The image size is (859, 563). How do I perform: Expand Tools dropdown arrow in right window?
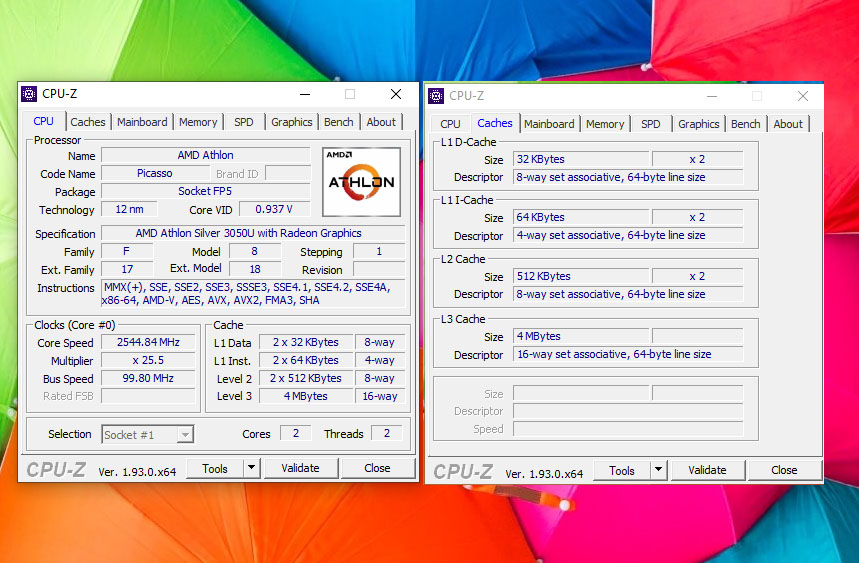coord(658,470)
